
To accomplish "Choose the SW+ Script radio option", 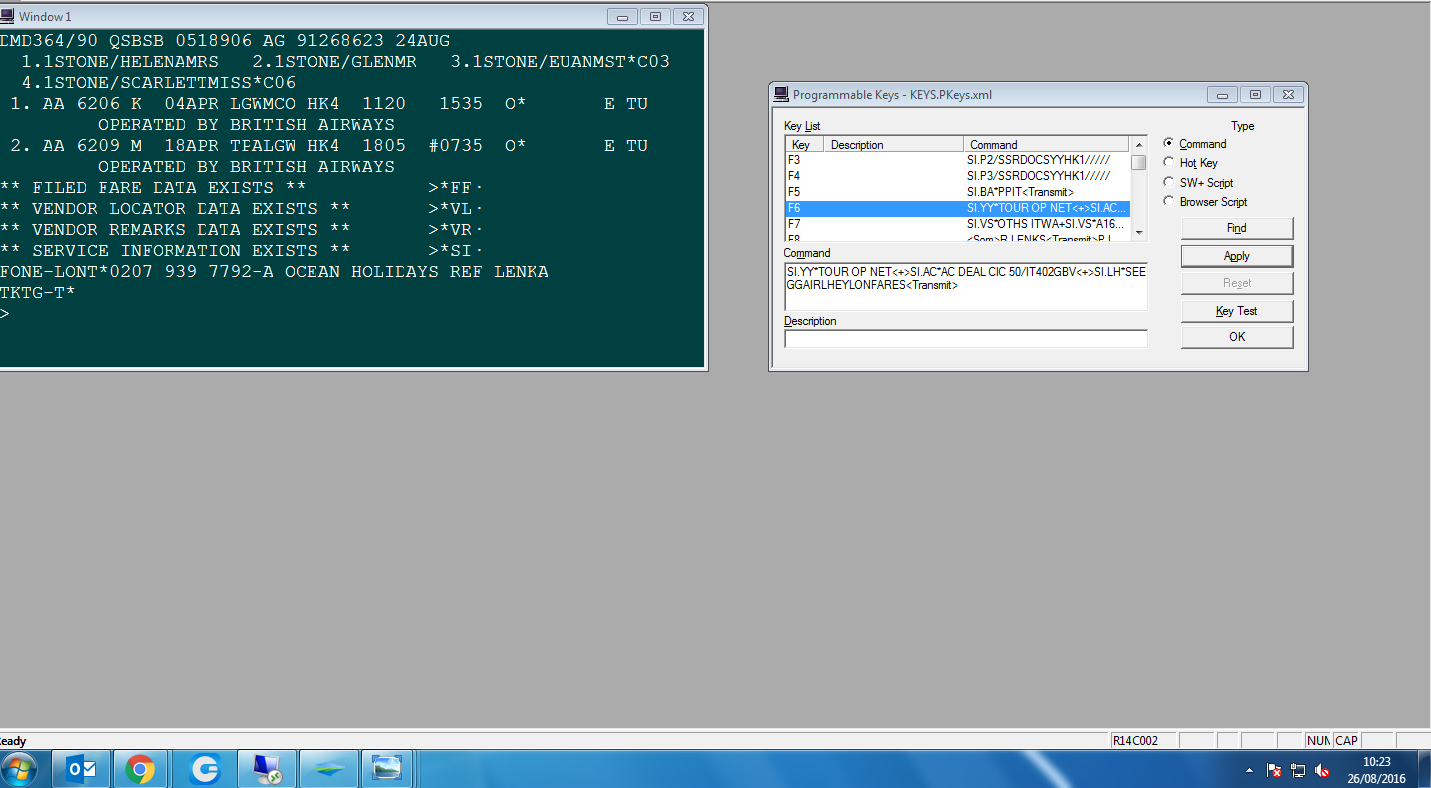I will coord(1169,182).
